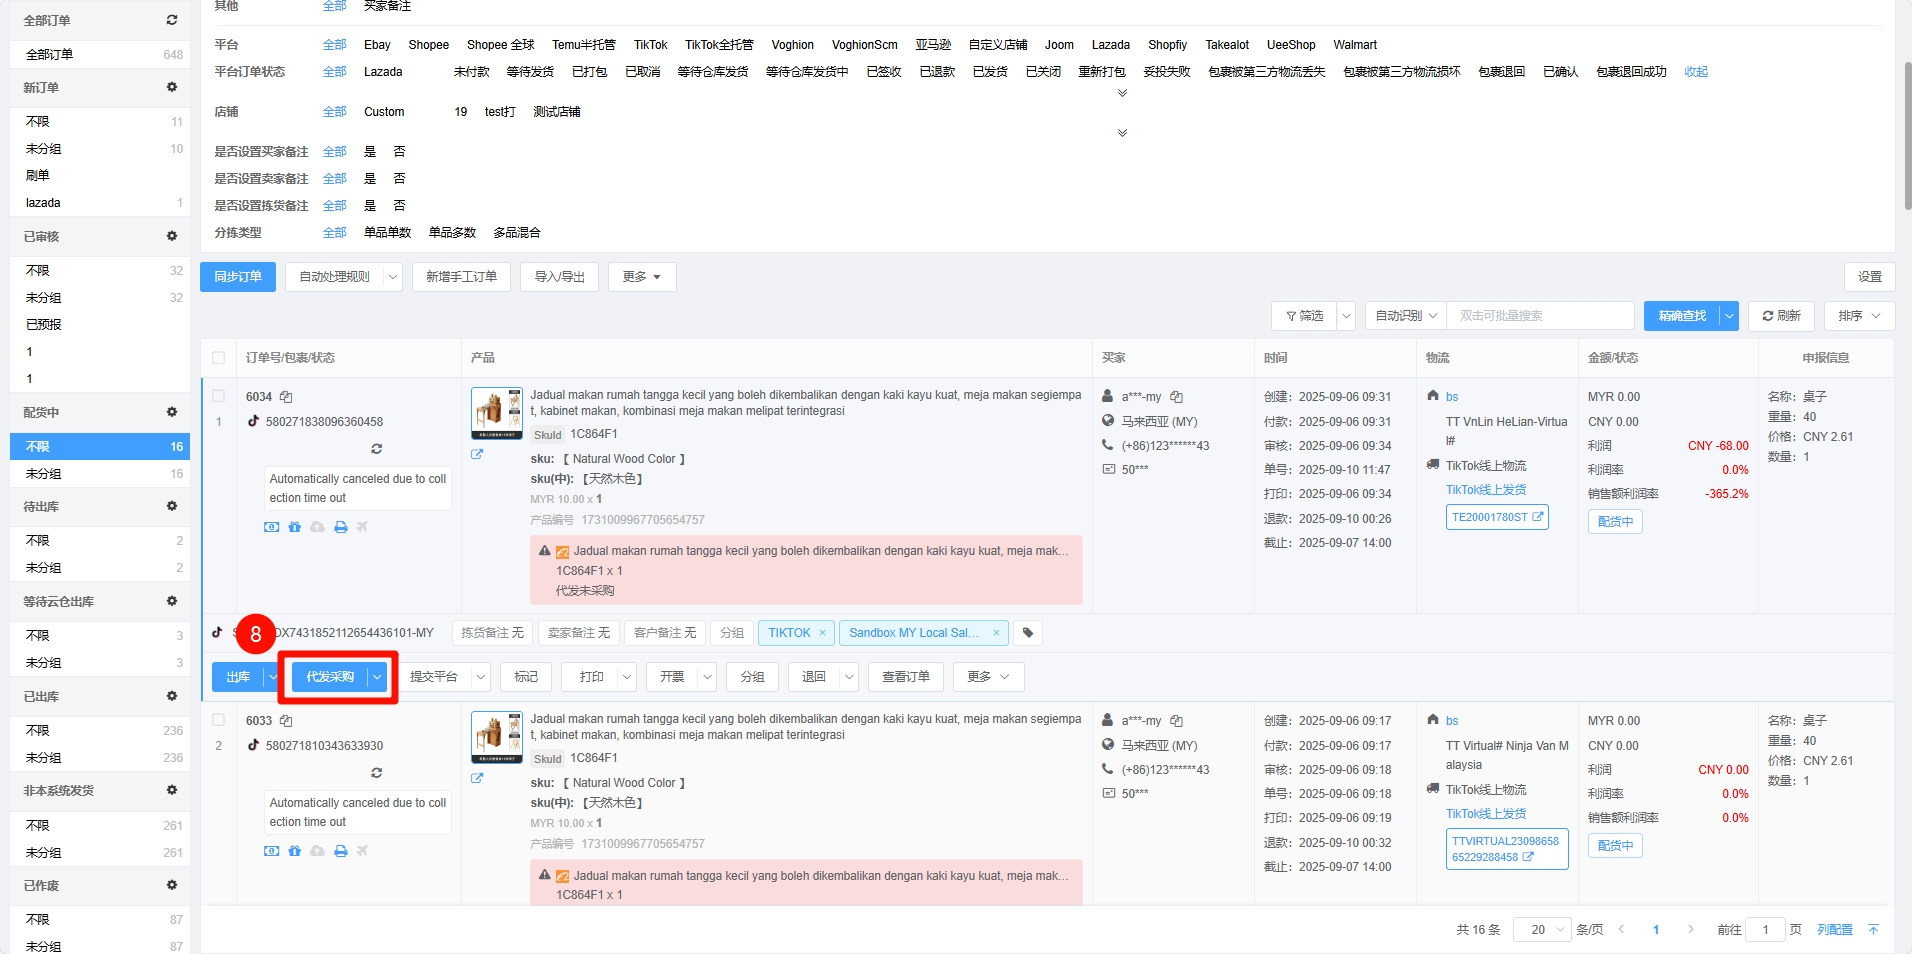Toggle the select-all checkbox in table header

tap(219, 358)
